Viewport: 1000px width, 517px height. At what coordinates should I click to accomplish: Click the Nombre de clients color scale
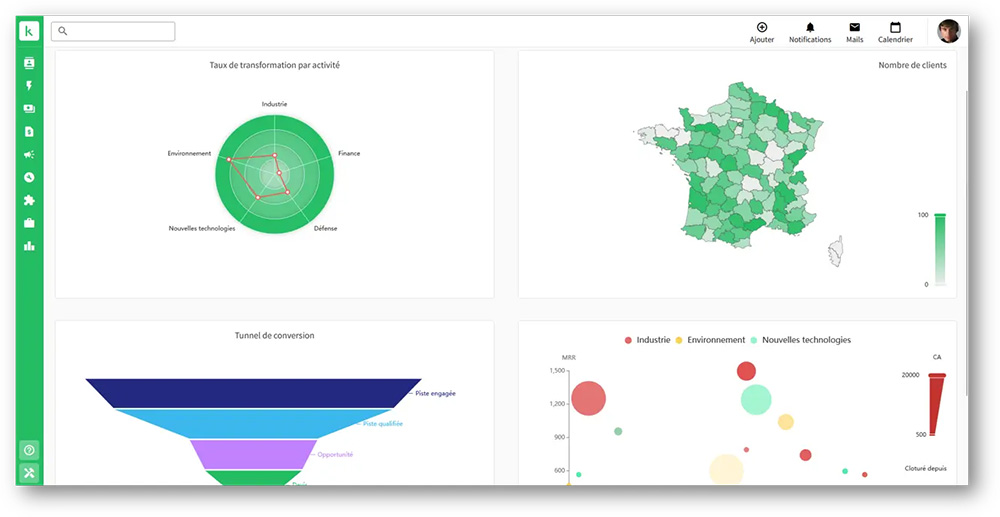pos(940,250)
